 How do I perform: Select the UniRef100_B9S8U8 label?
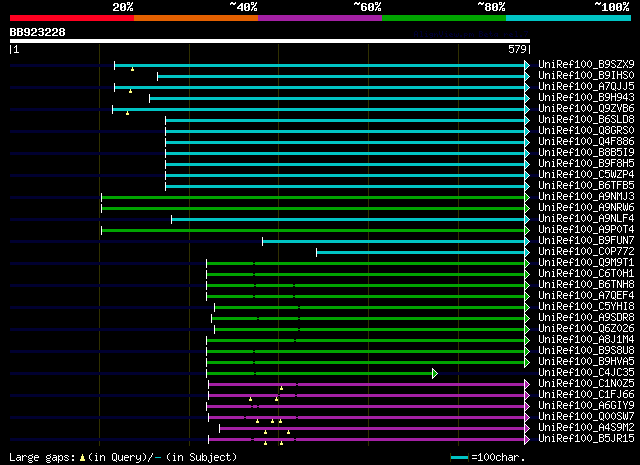(586, 351)
